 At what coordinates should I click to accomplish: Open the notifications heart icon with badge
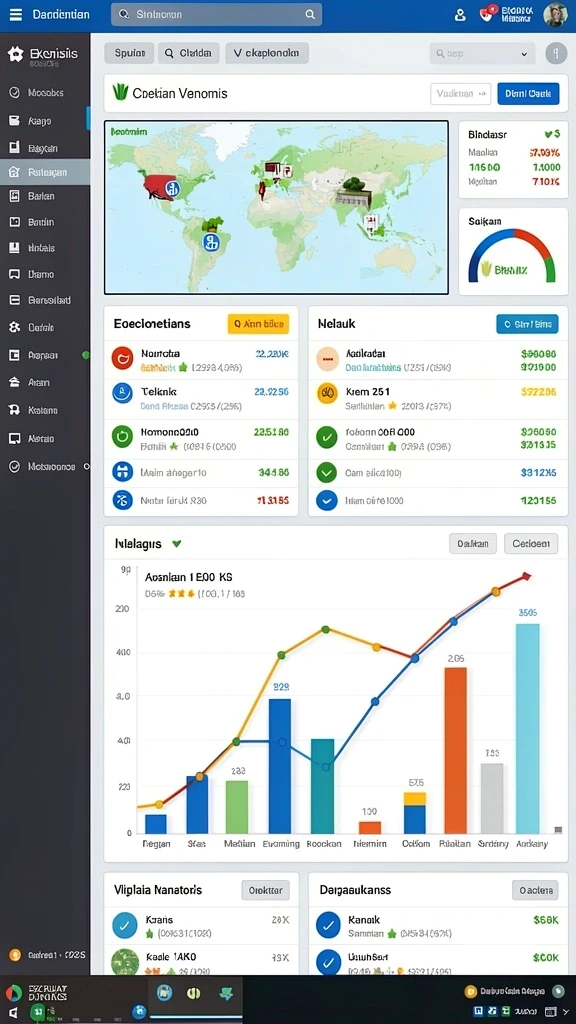tap(487, 14)
